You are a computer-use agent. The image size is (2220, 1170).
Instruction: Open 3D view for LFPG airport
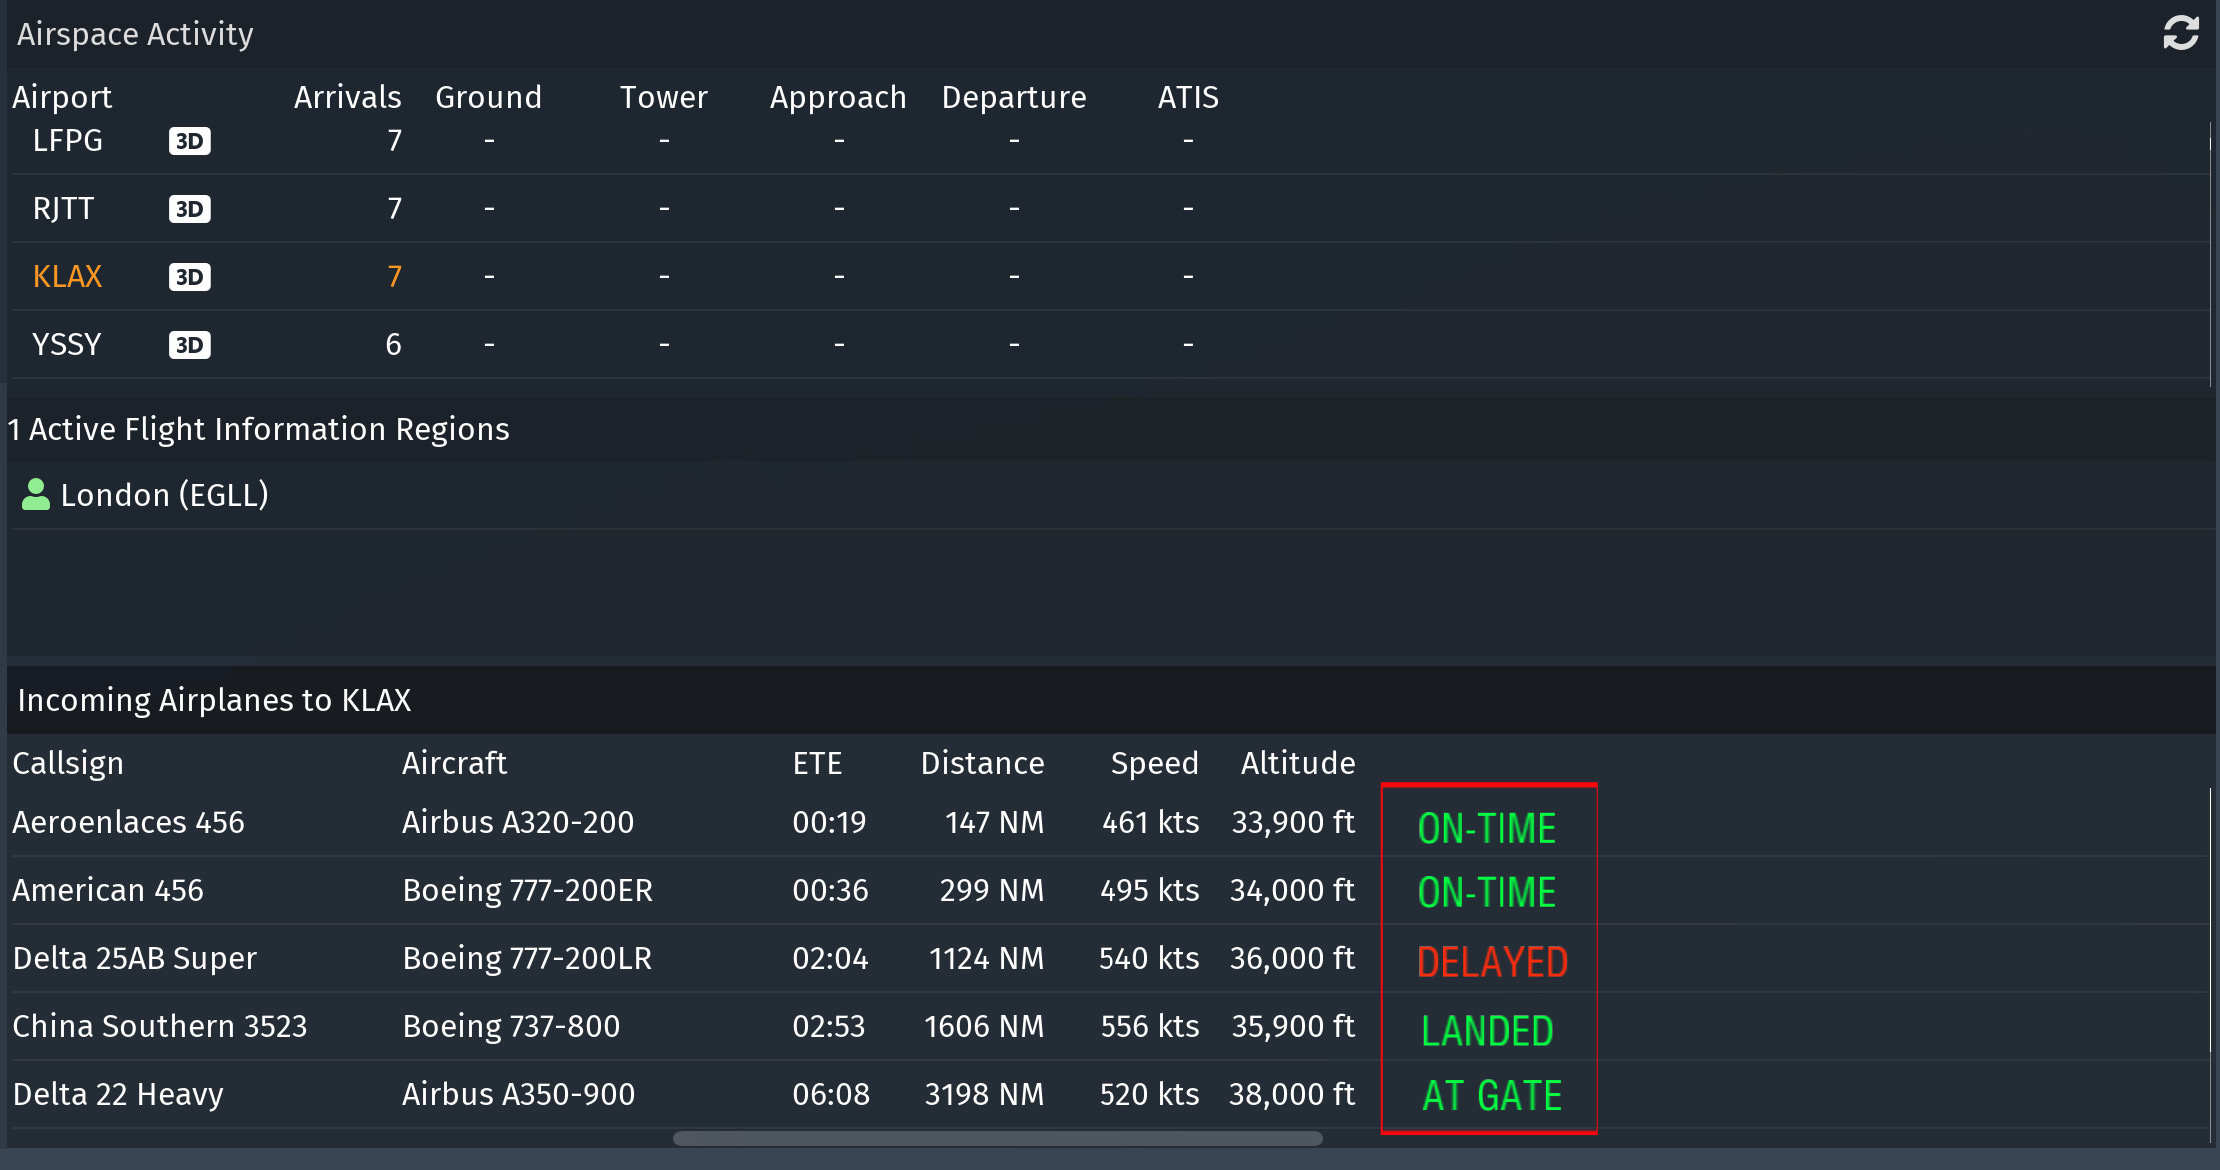[189, 141]
